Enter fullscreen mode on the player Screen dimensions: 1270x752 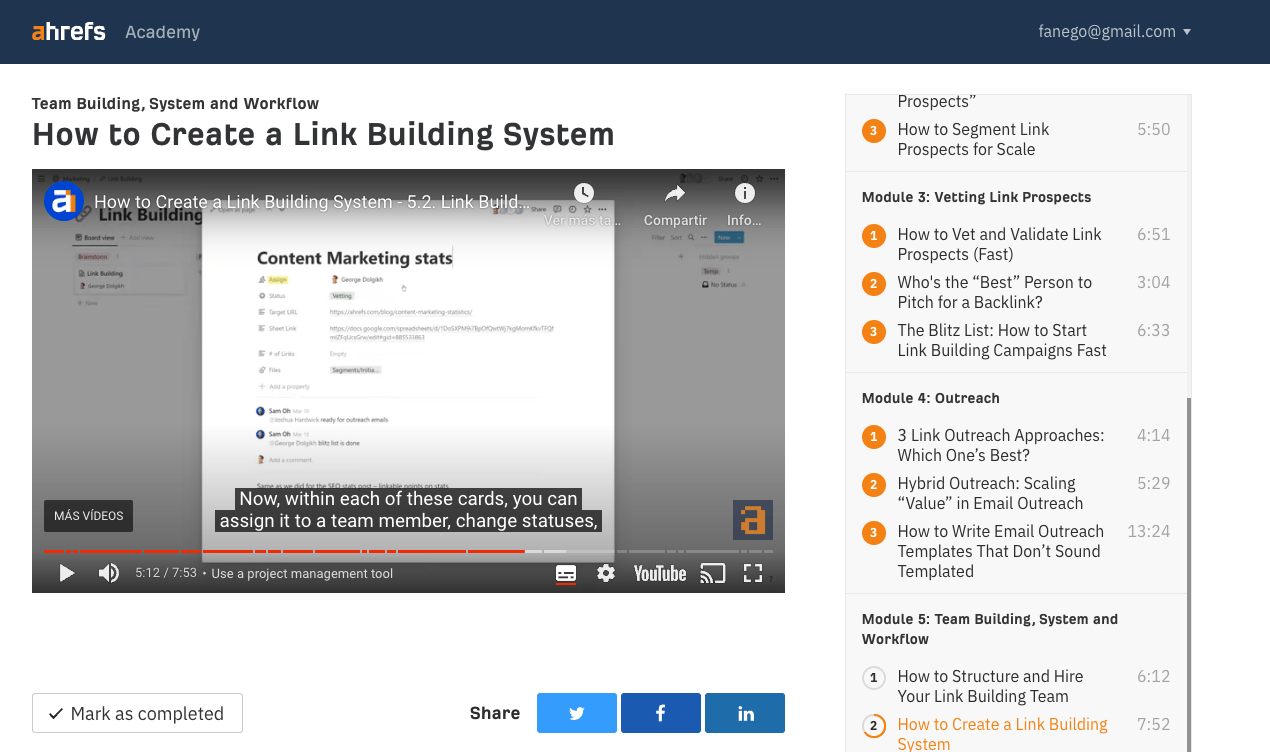pos(752,573)
